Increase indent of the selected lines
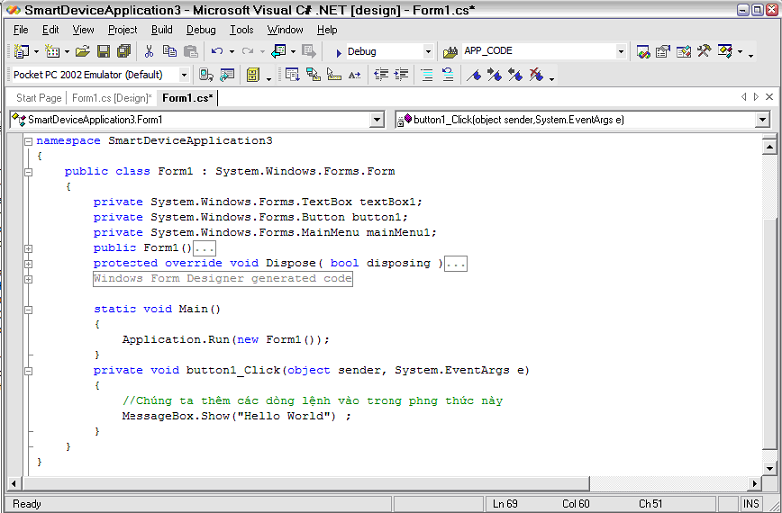The width and height of the screenshot is (782, 513). point(402,75)
